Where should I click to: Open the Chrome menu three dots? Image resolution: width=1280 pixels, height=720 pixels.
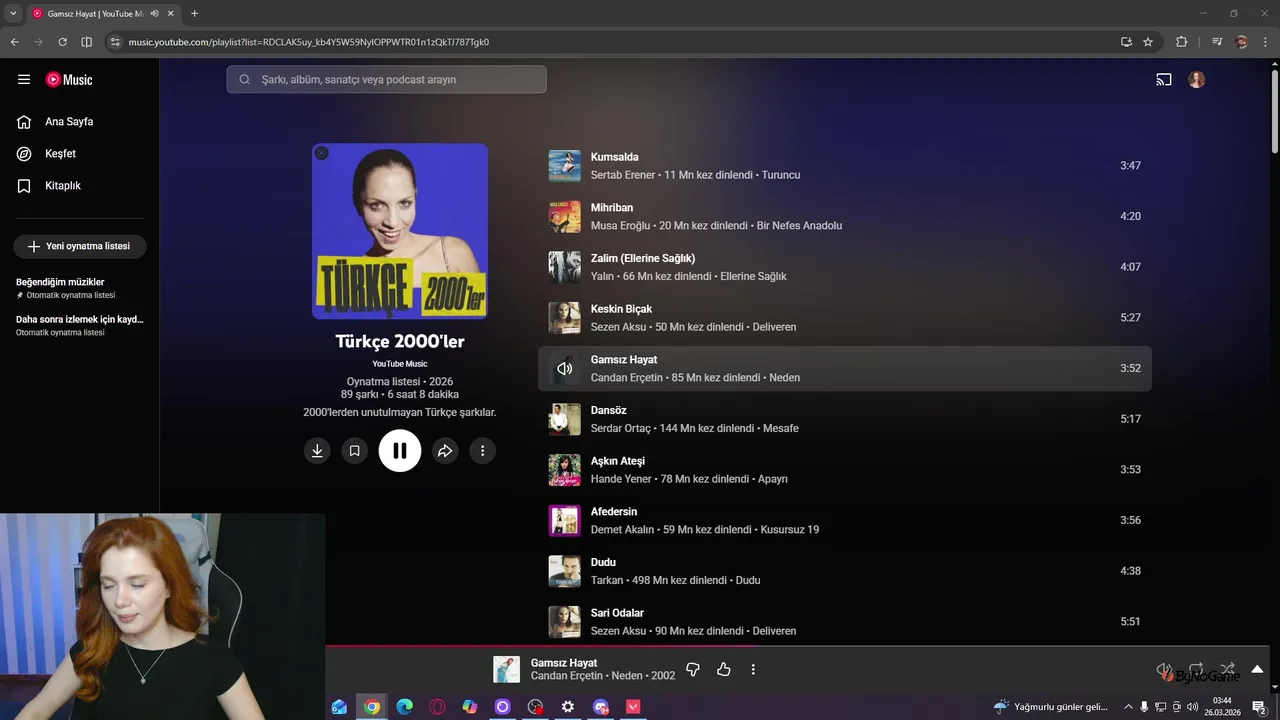pos(1266,42)
